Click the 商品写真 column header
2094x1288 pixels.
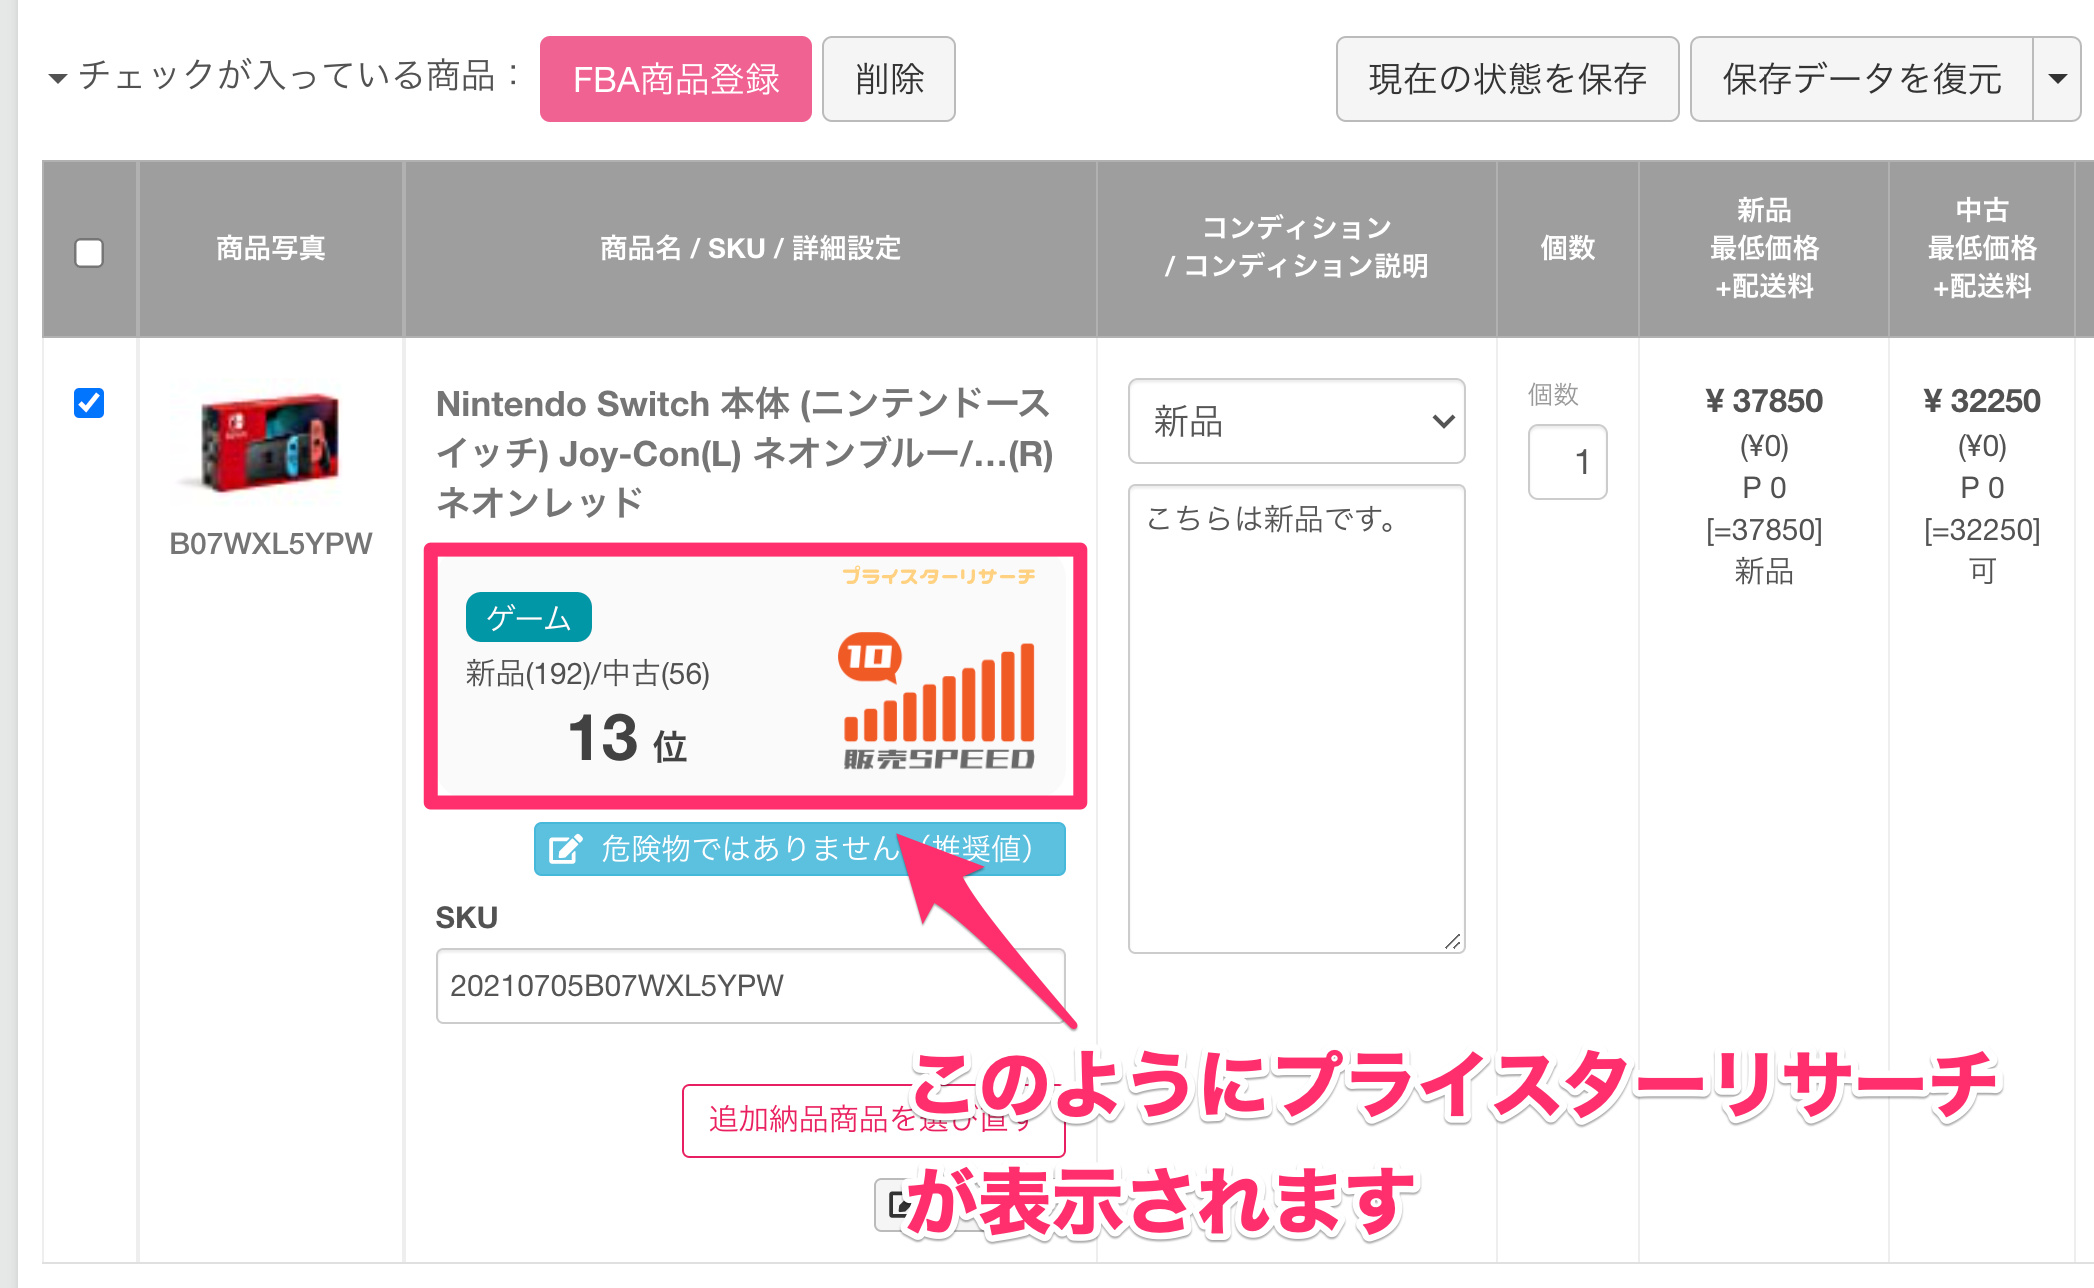(270, 248)
